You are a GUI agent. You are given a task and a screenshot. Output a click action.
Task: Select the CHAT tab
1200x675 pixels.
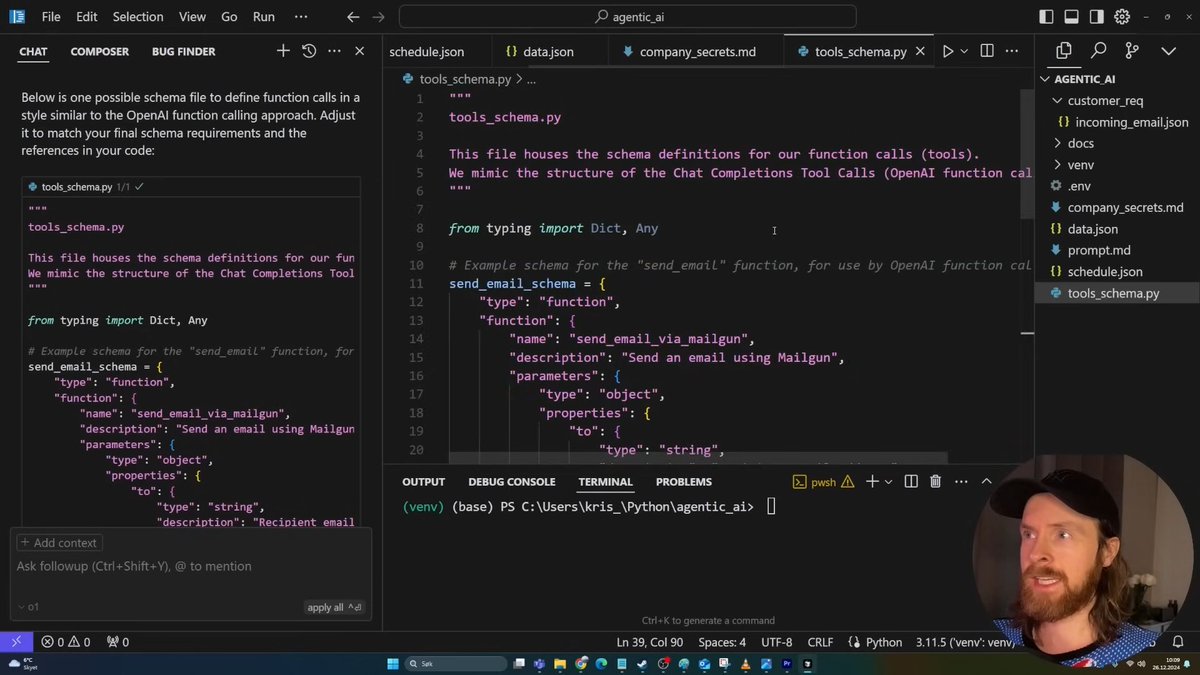tap(33, 51)
